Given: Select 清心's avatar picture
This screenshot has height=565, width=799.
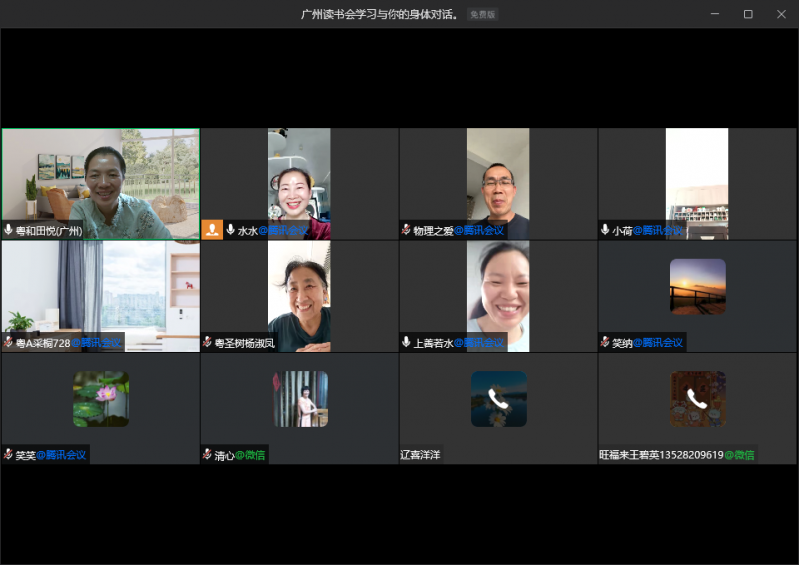Looking at the screenshot, I should click(x=300, y=399).
